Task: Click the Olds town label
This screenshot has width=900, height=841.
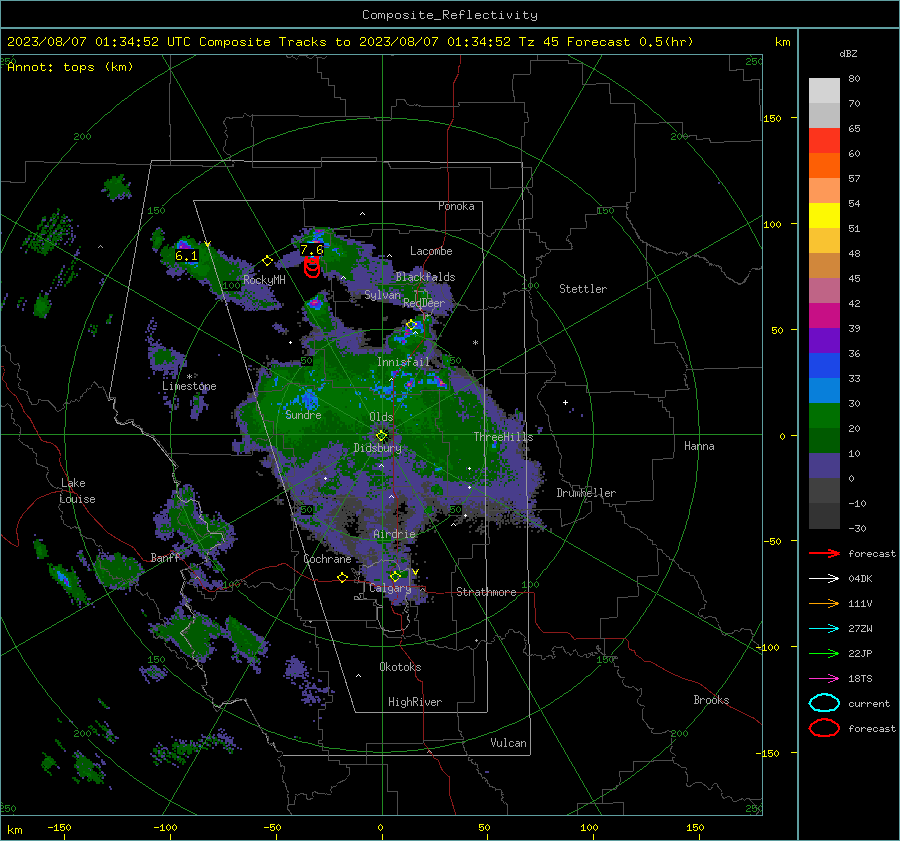Action: [381, 417]
